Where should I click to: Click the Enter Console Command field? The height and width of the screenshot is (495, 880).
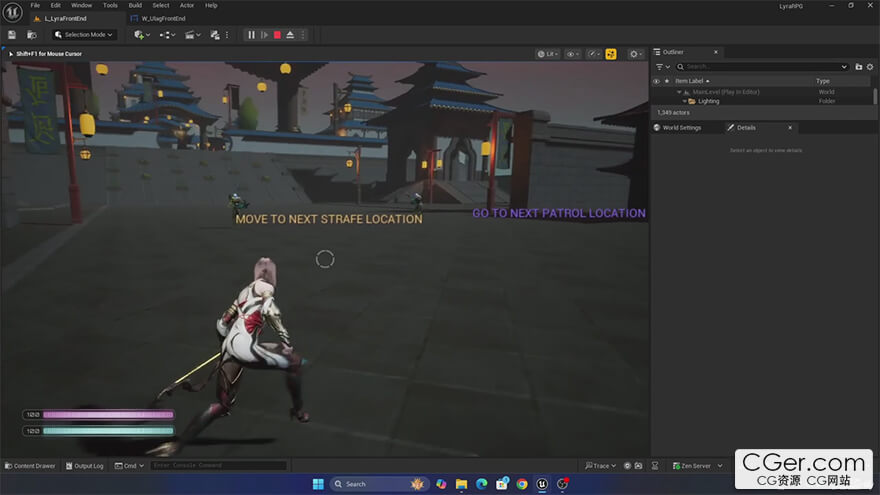[x=218, y=466]
